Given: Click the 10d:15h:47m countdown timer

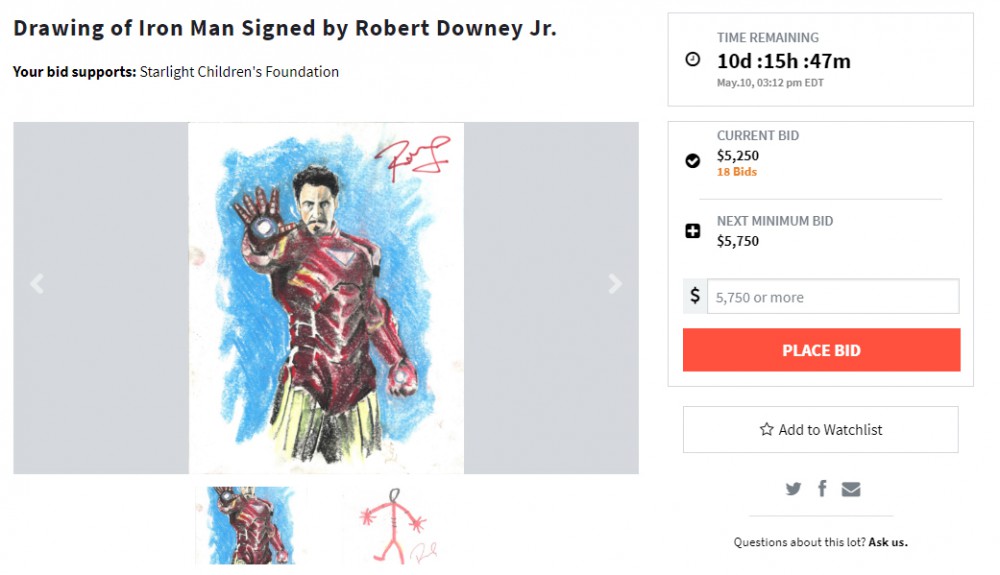Looking at the screenshot, I should [784, 61].
